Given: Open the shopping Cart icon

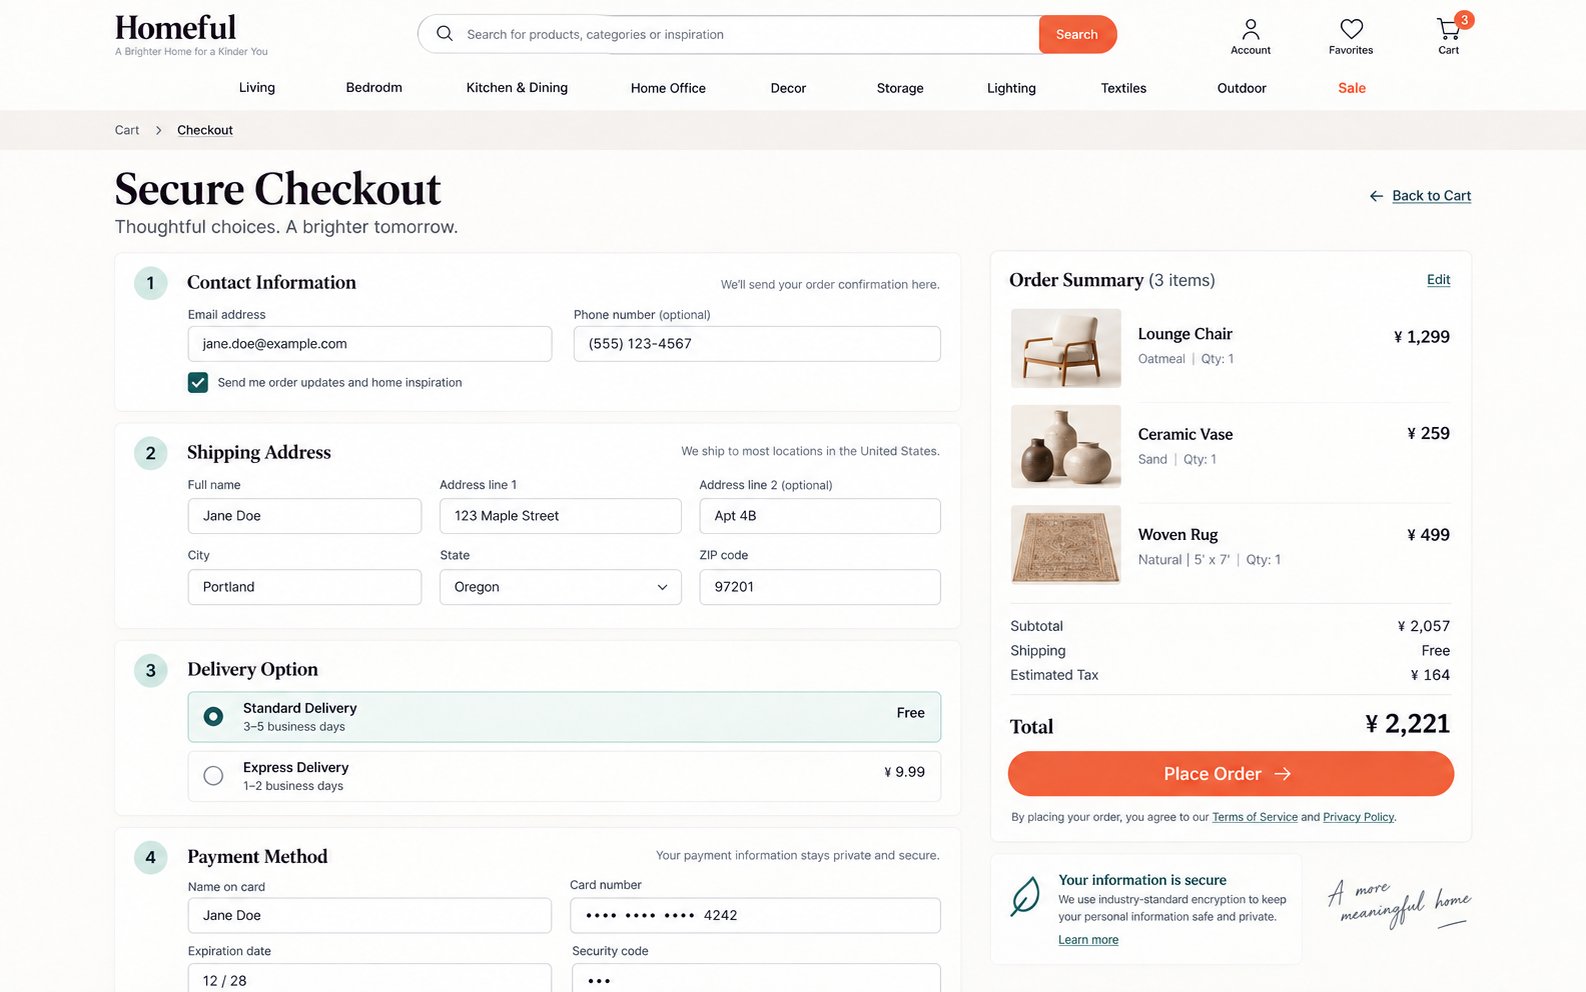Looking at the screenshot, I should (x=1448, y=29).
